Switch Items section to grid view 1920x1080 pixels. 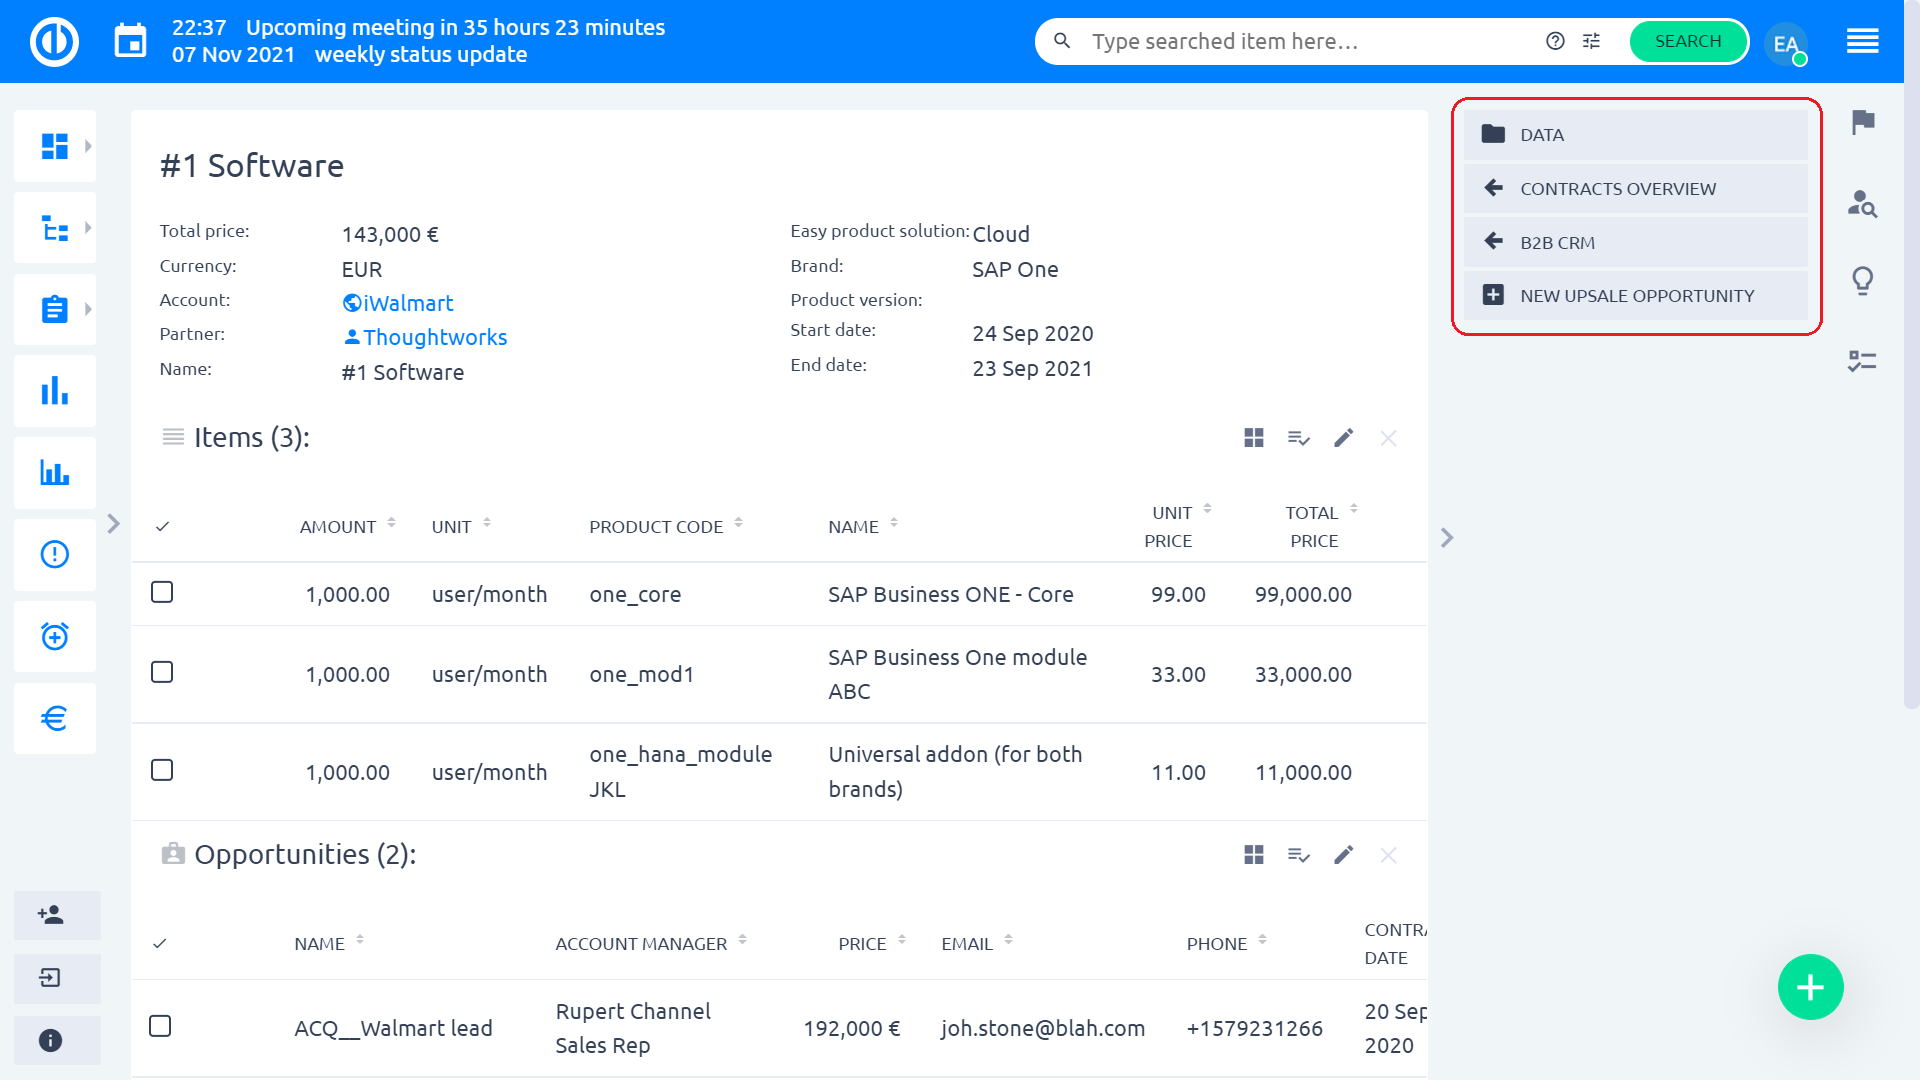[1254, 438]
